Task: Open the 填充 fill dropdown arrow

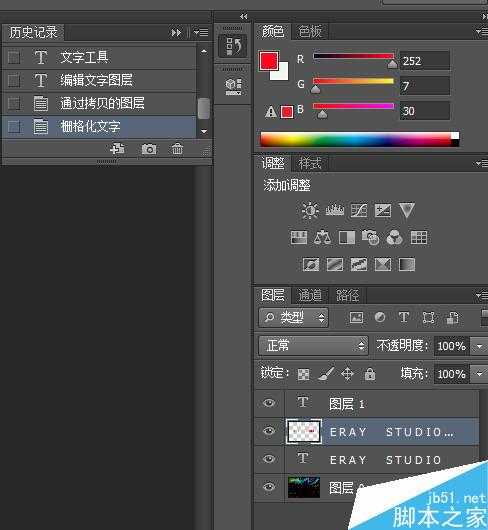Action: point(479,374)
